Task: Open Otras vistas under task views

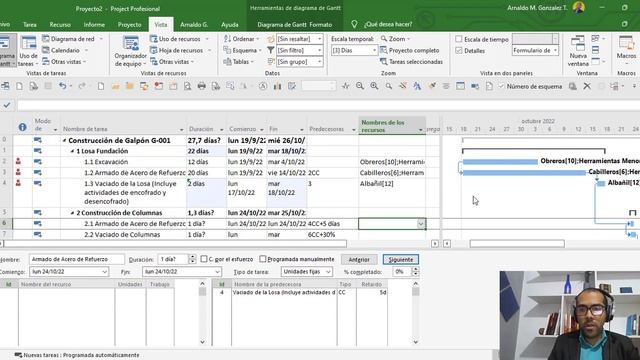Action: pos(65,62)
